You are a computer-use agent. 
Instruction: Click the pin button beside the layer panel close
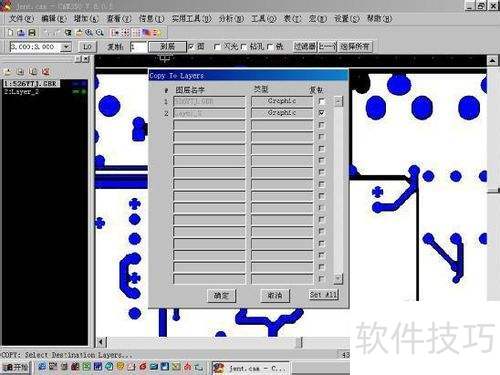pos(78,59)
